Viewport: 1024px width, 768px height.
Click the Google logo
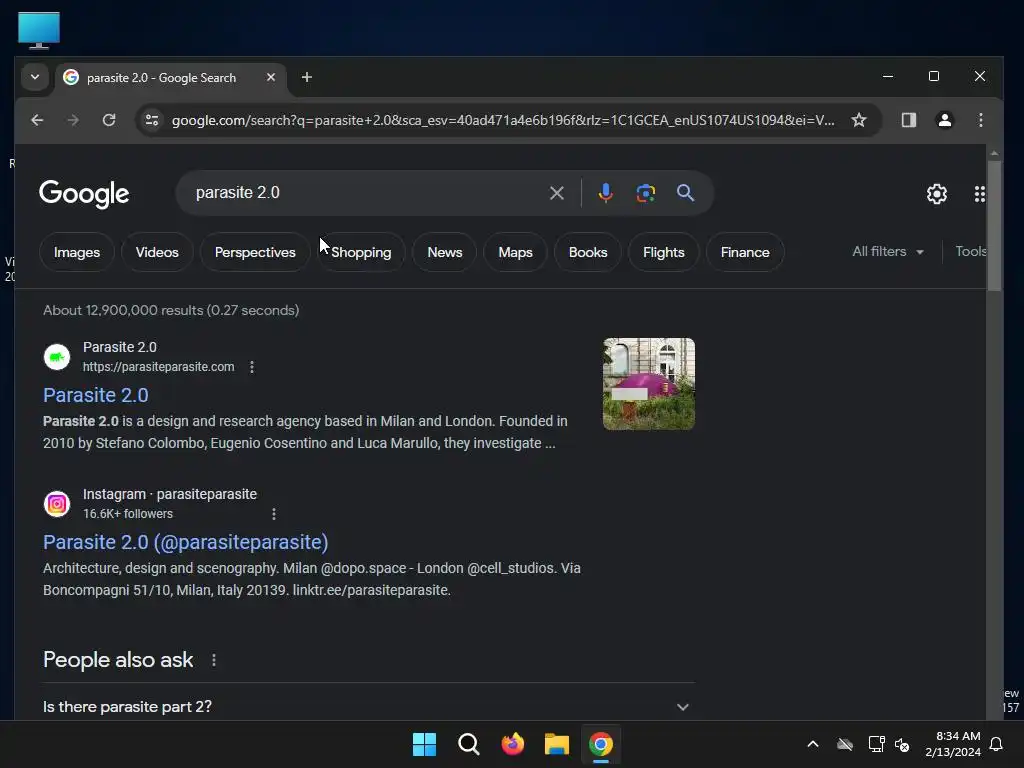pos(84,194)
